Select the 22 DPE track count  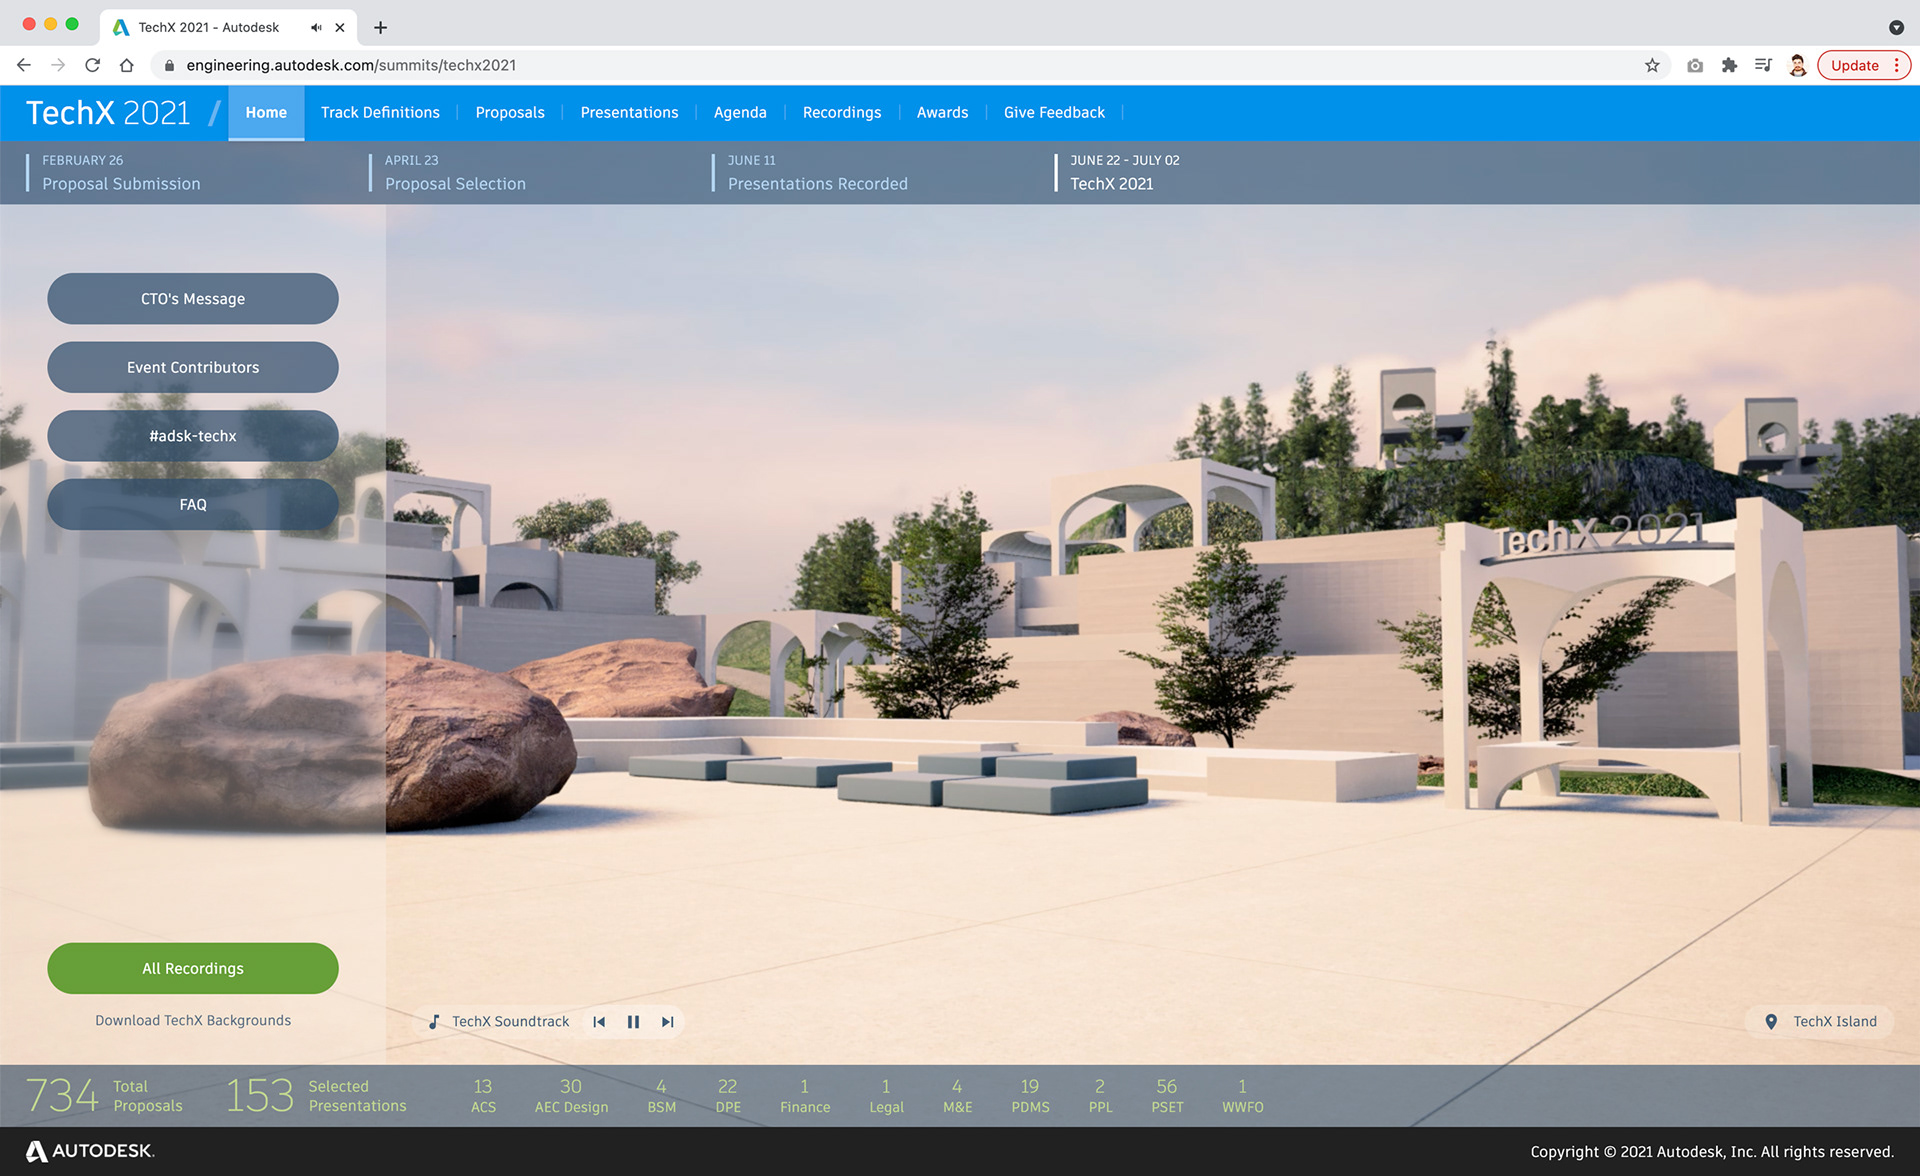[728, 1096]
